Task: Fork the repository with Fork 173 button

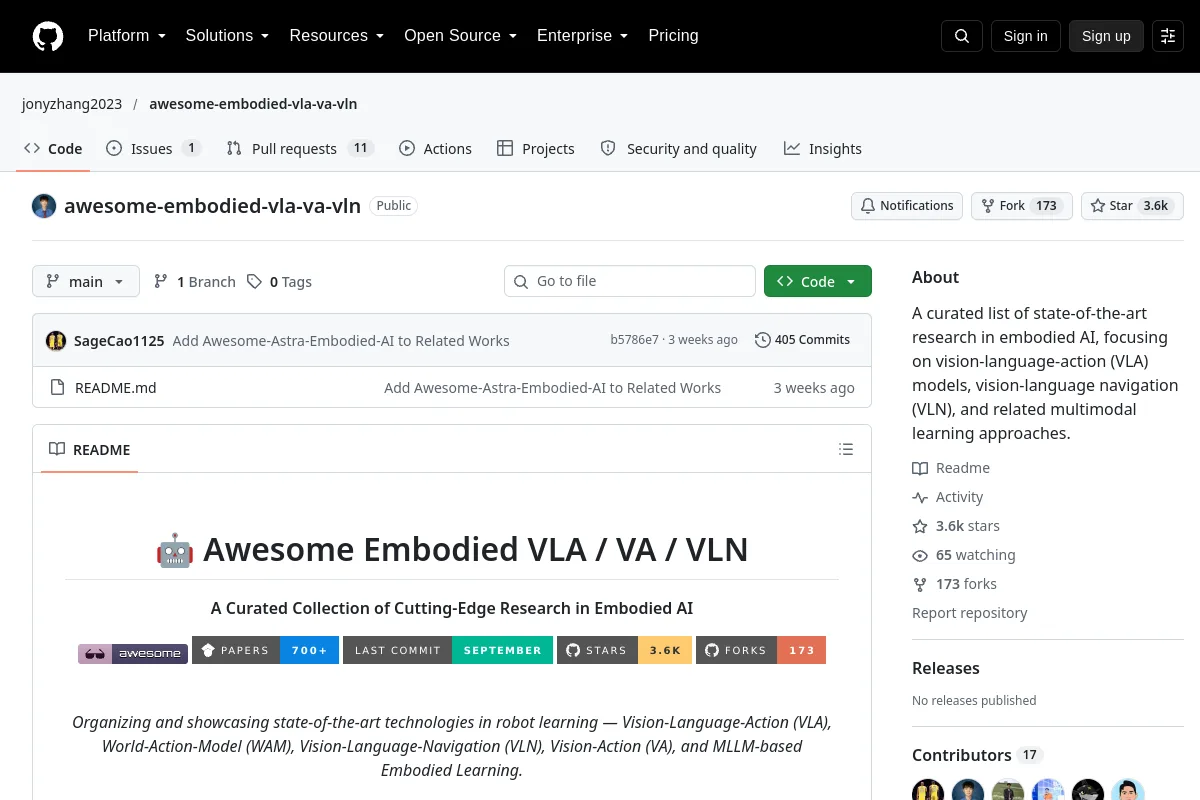Action: click(x=1021, y=206)
